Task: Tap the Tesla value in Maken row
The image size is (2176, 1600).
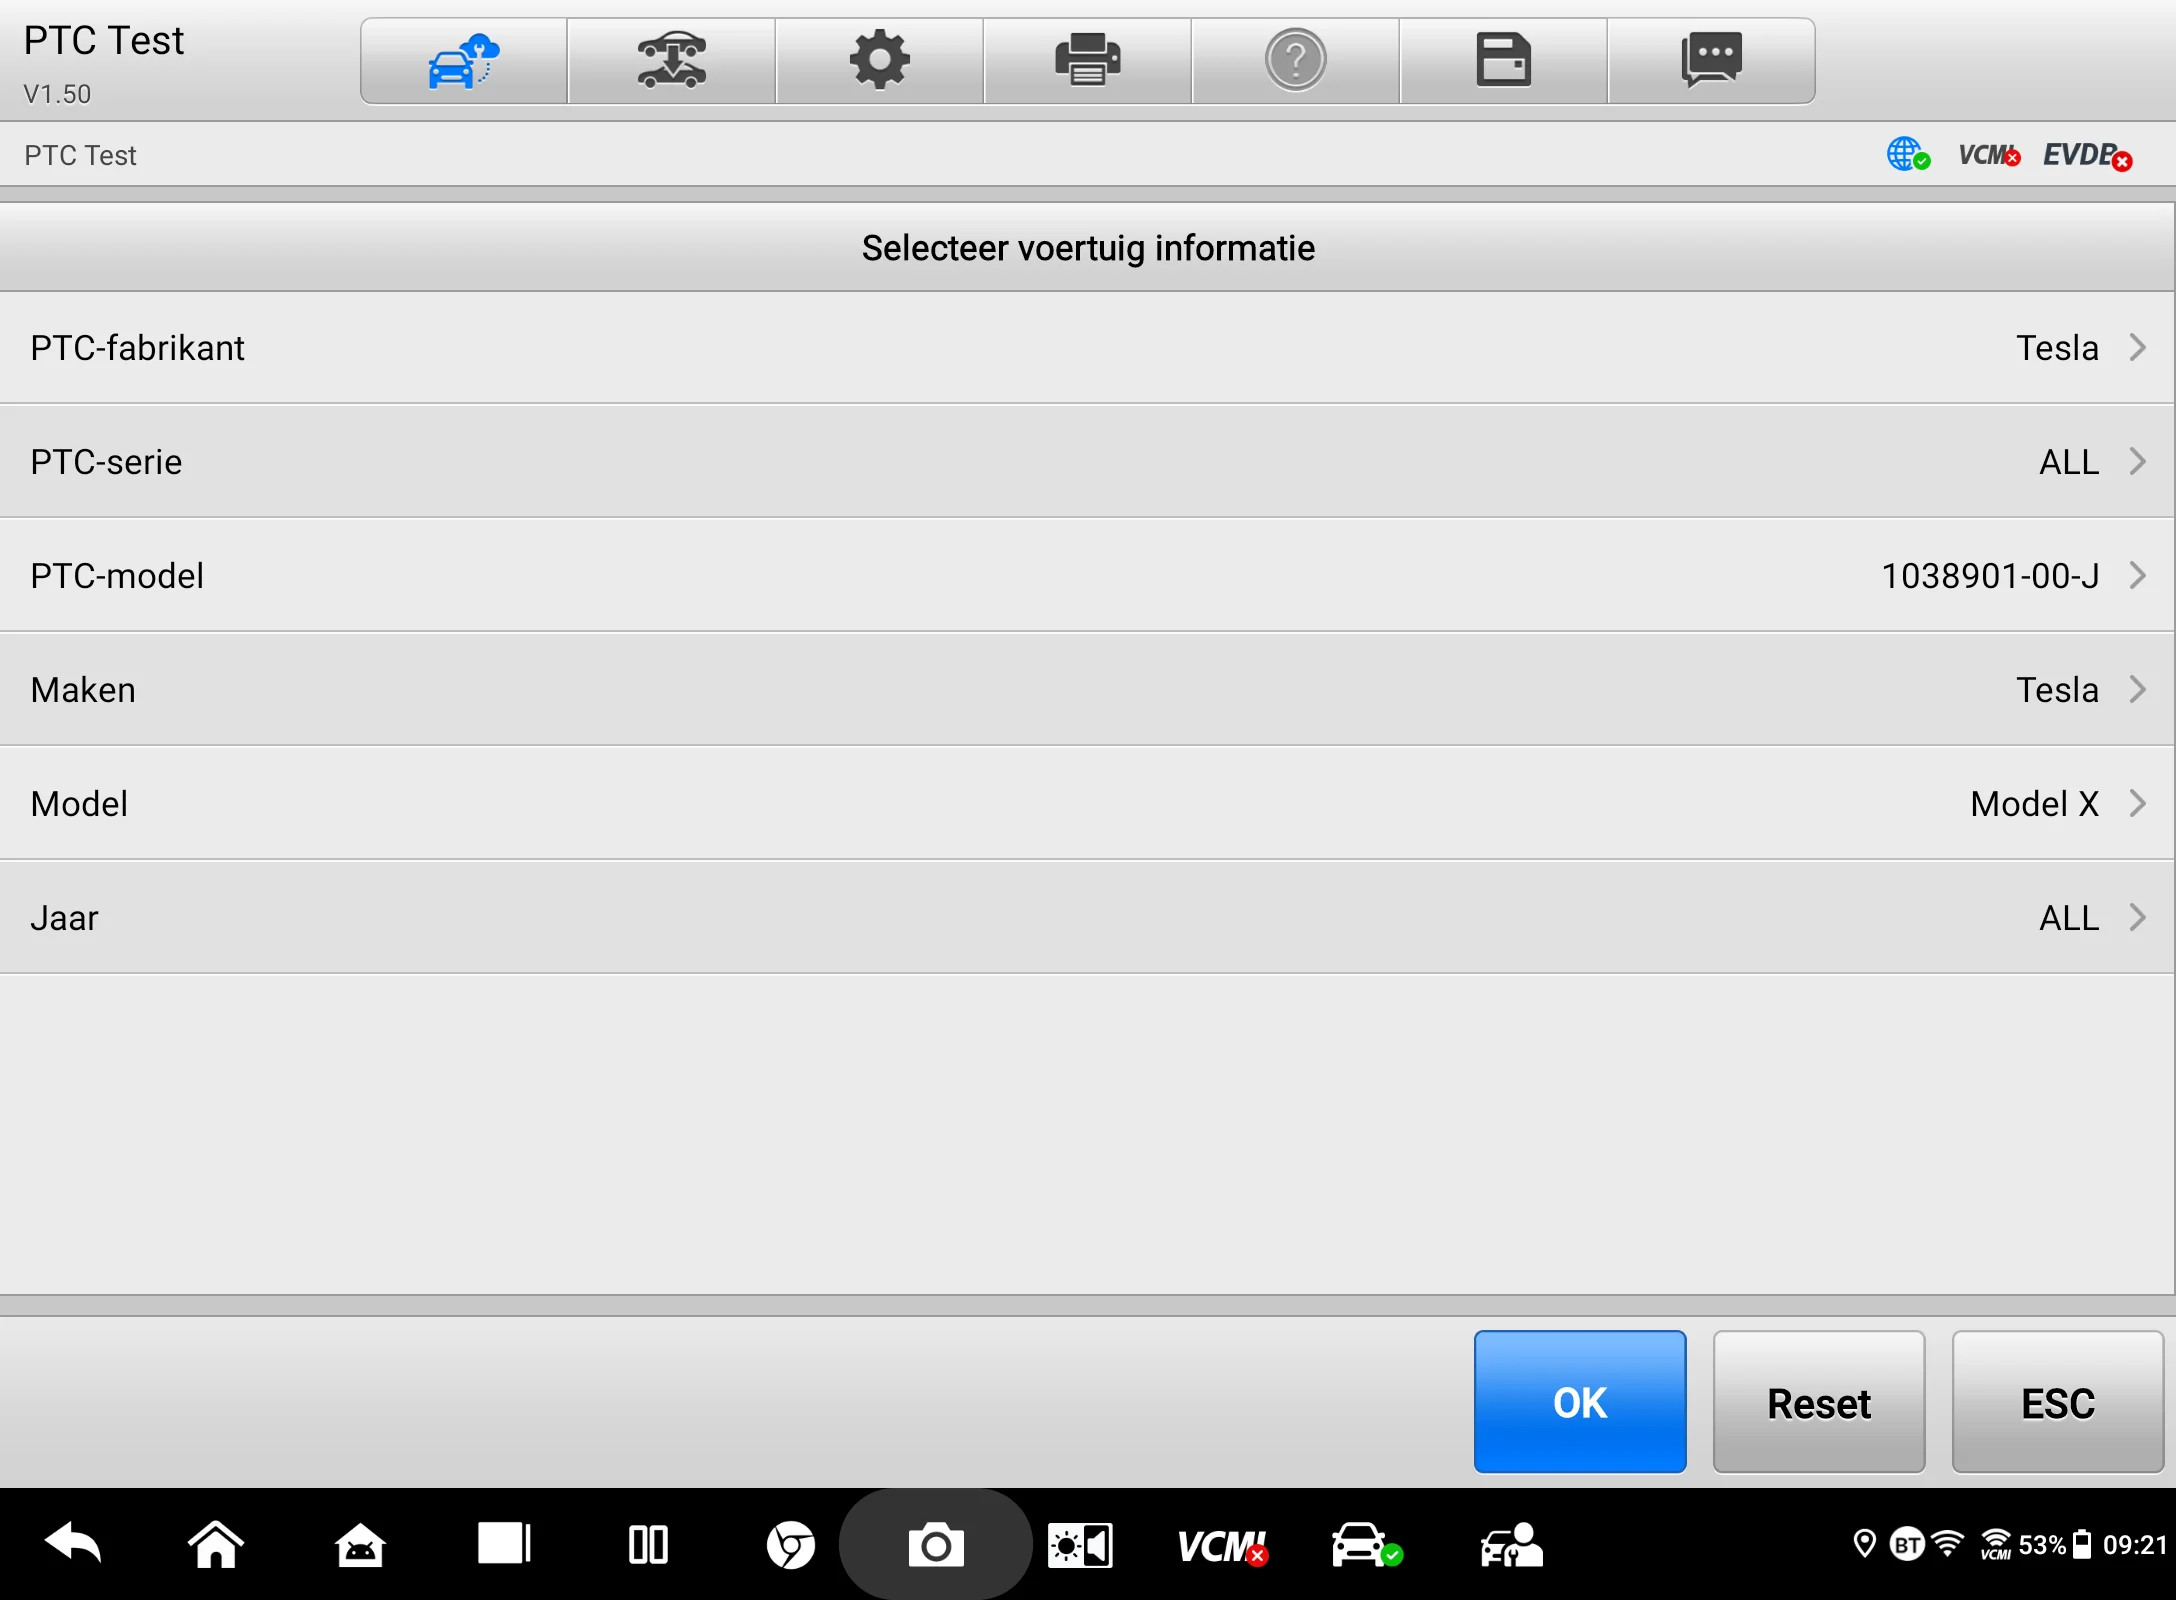Action: pyautogui.click(x=2057, y=690)
